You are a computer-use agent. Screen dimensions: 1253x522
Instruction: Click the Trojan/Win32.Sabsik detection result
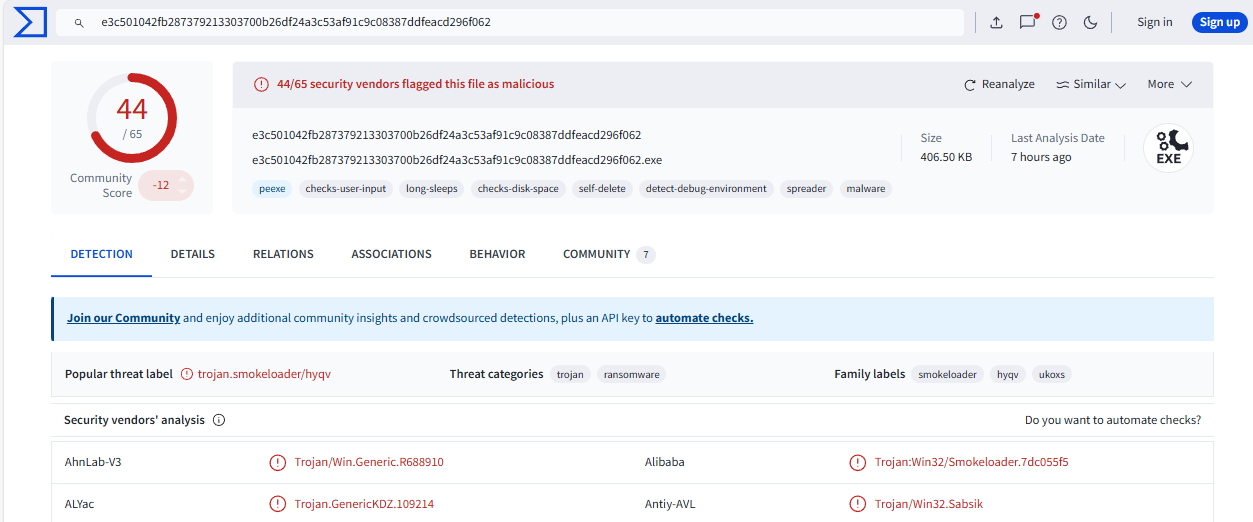tap(931, 504)
